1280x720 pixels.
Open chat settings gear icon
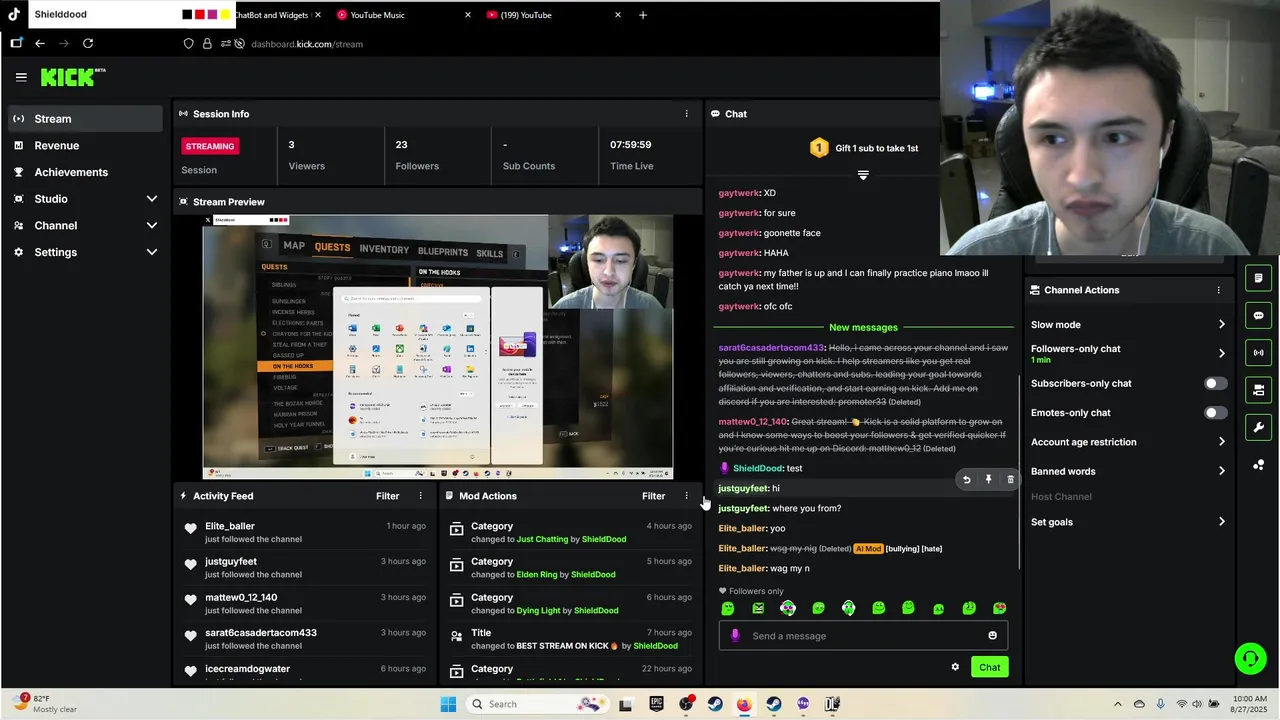pyautogui.click(x=955, y=667)
